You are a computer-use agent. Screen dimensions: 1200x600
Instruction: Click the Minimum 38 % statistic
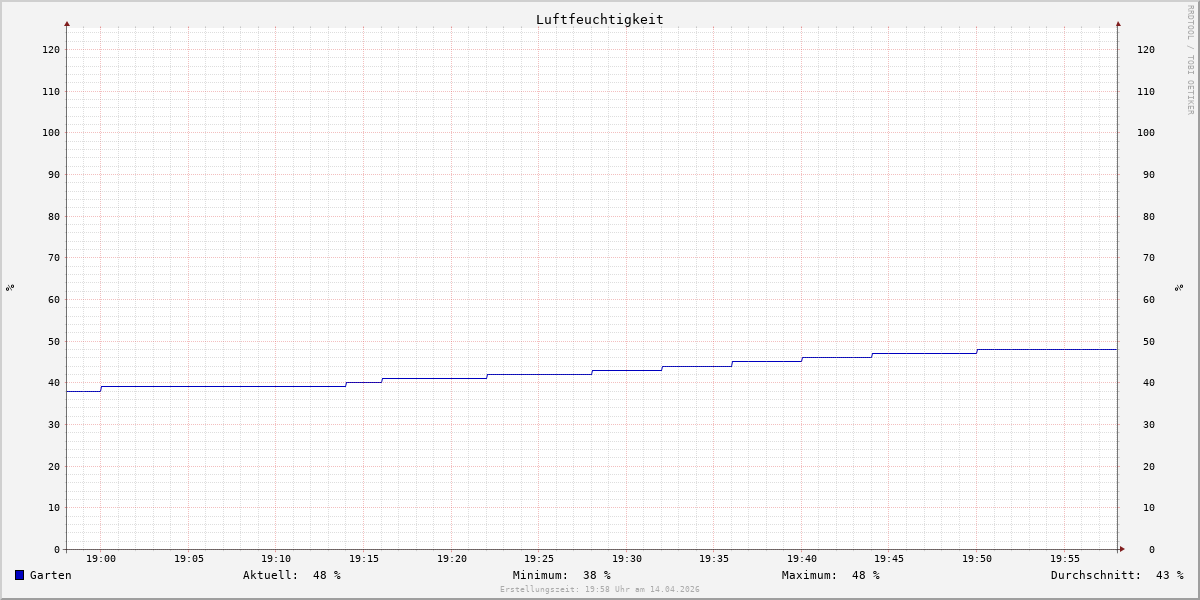tap(561, 575)
